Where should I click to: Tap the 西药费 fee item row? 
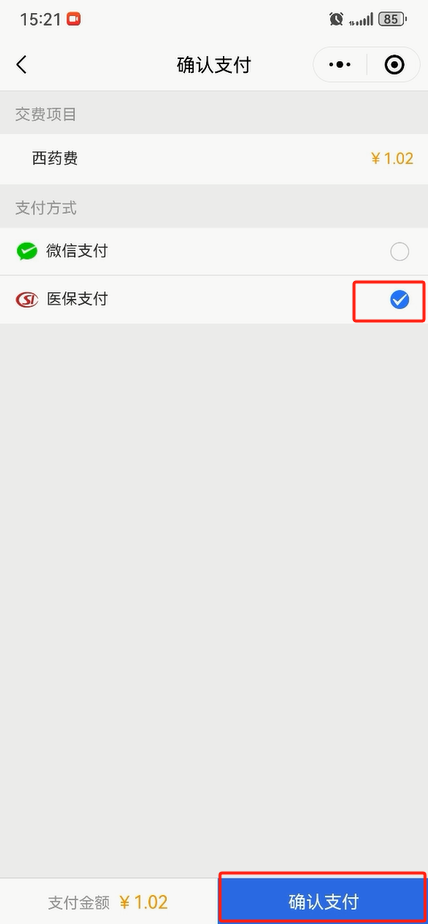[214, 159]
